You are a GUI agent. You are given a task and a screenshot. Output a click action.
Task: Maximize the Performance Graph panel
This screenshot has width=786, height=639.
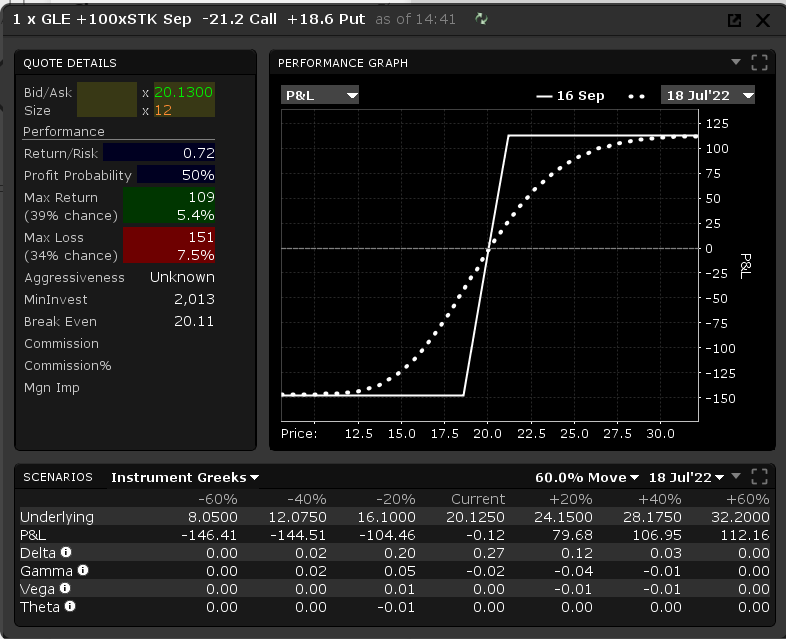coord(759,63)
